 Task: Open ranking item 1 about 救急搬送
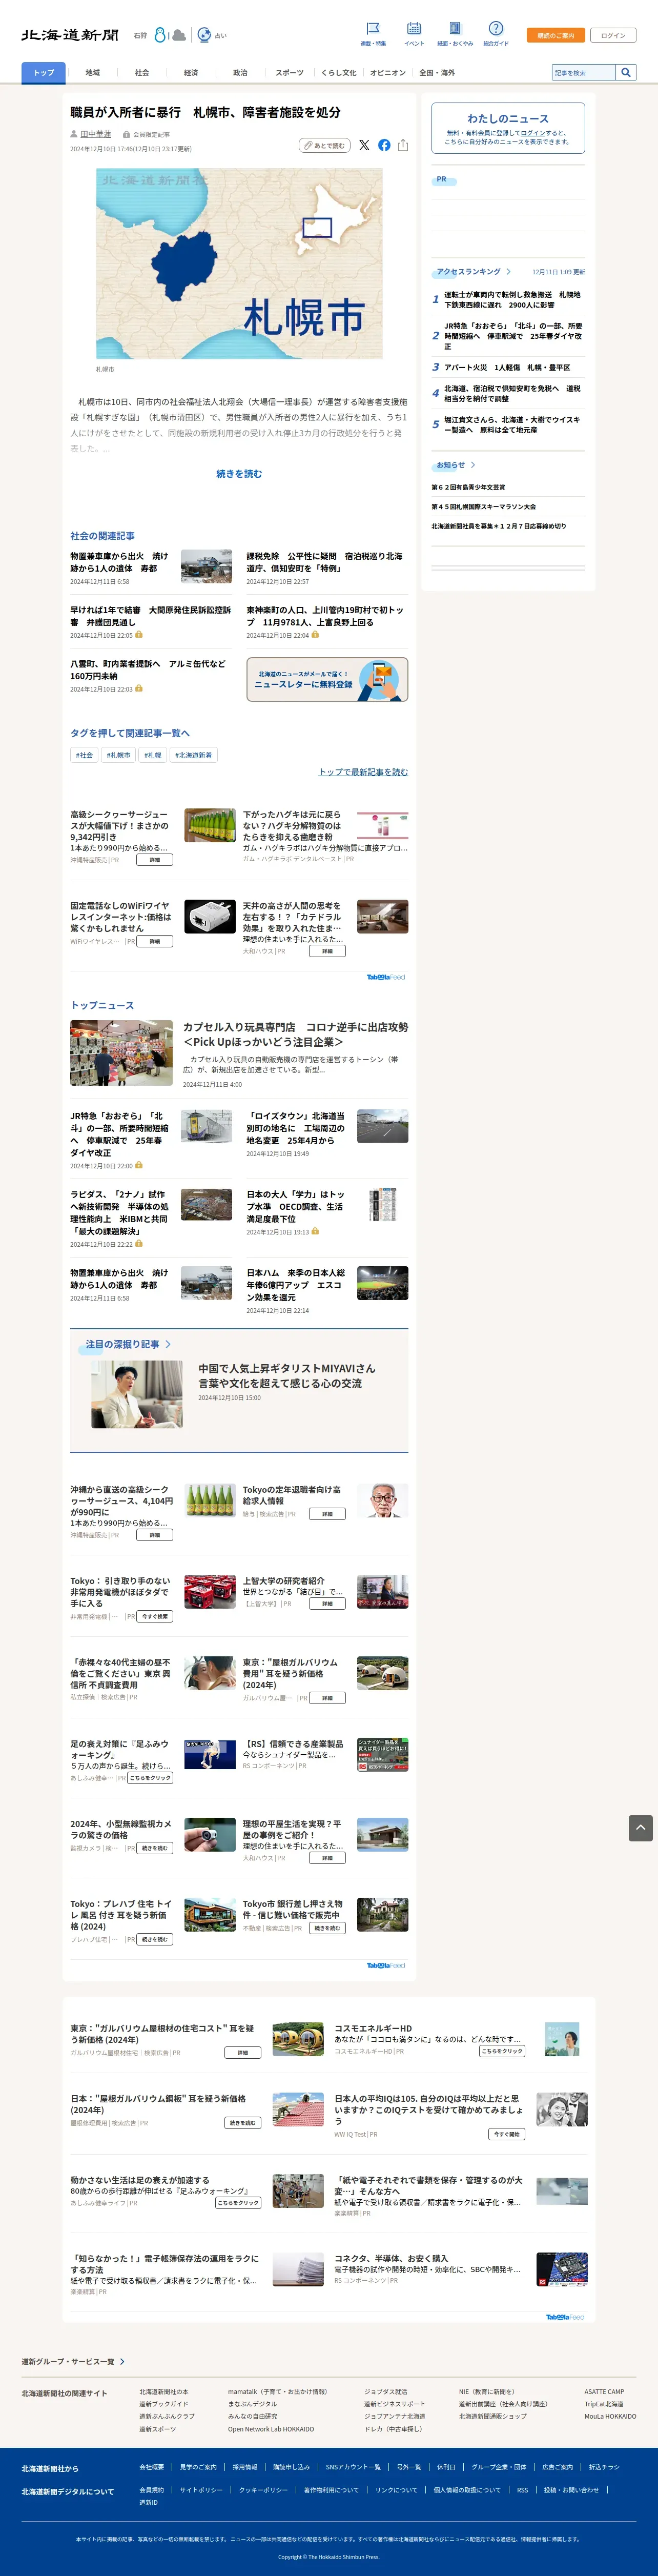pos(512,300)
